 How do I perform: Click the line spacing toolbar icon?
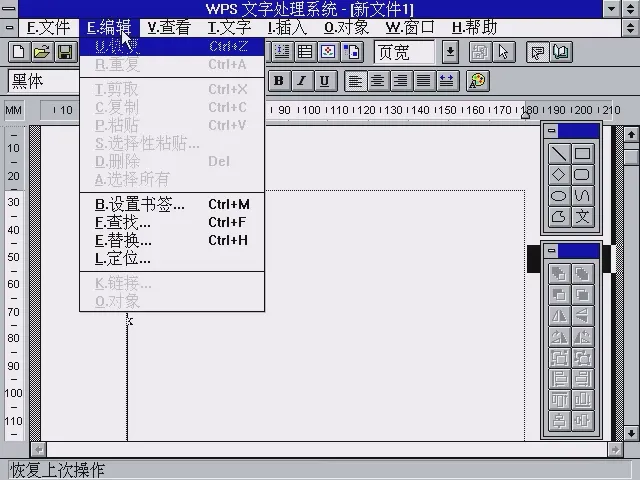(x=282, y=52)
